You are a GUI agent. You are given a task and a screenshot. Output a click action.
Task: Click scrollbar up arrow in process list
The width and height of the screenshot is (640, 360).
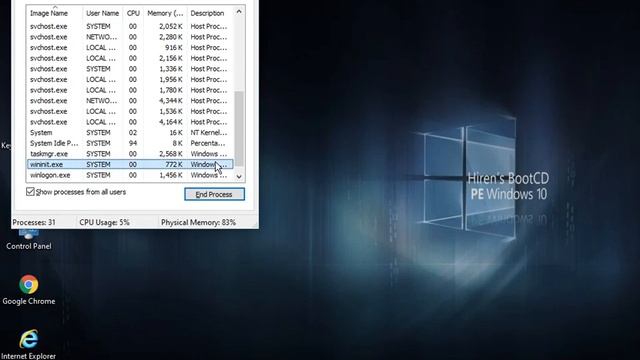pyautogui.click(x=239, y=12)
